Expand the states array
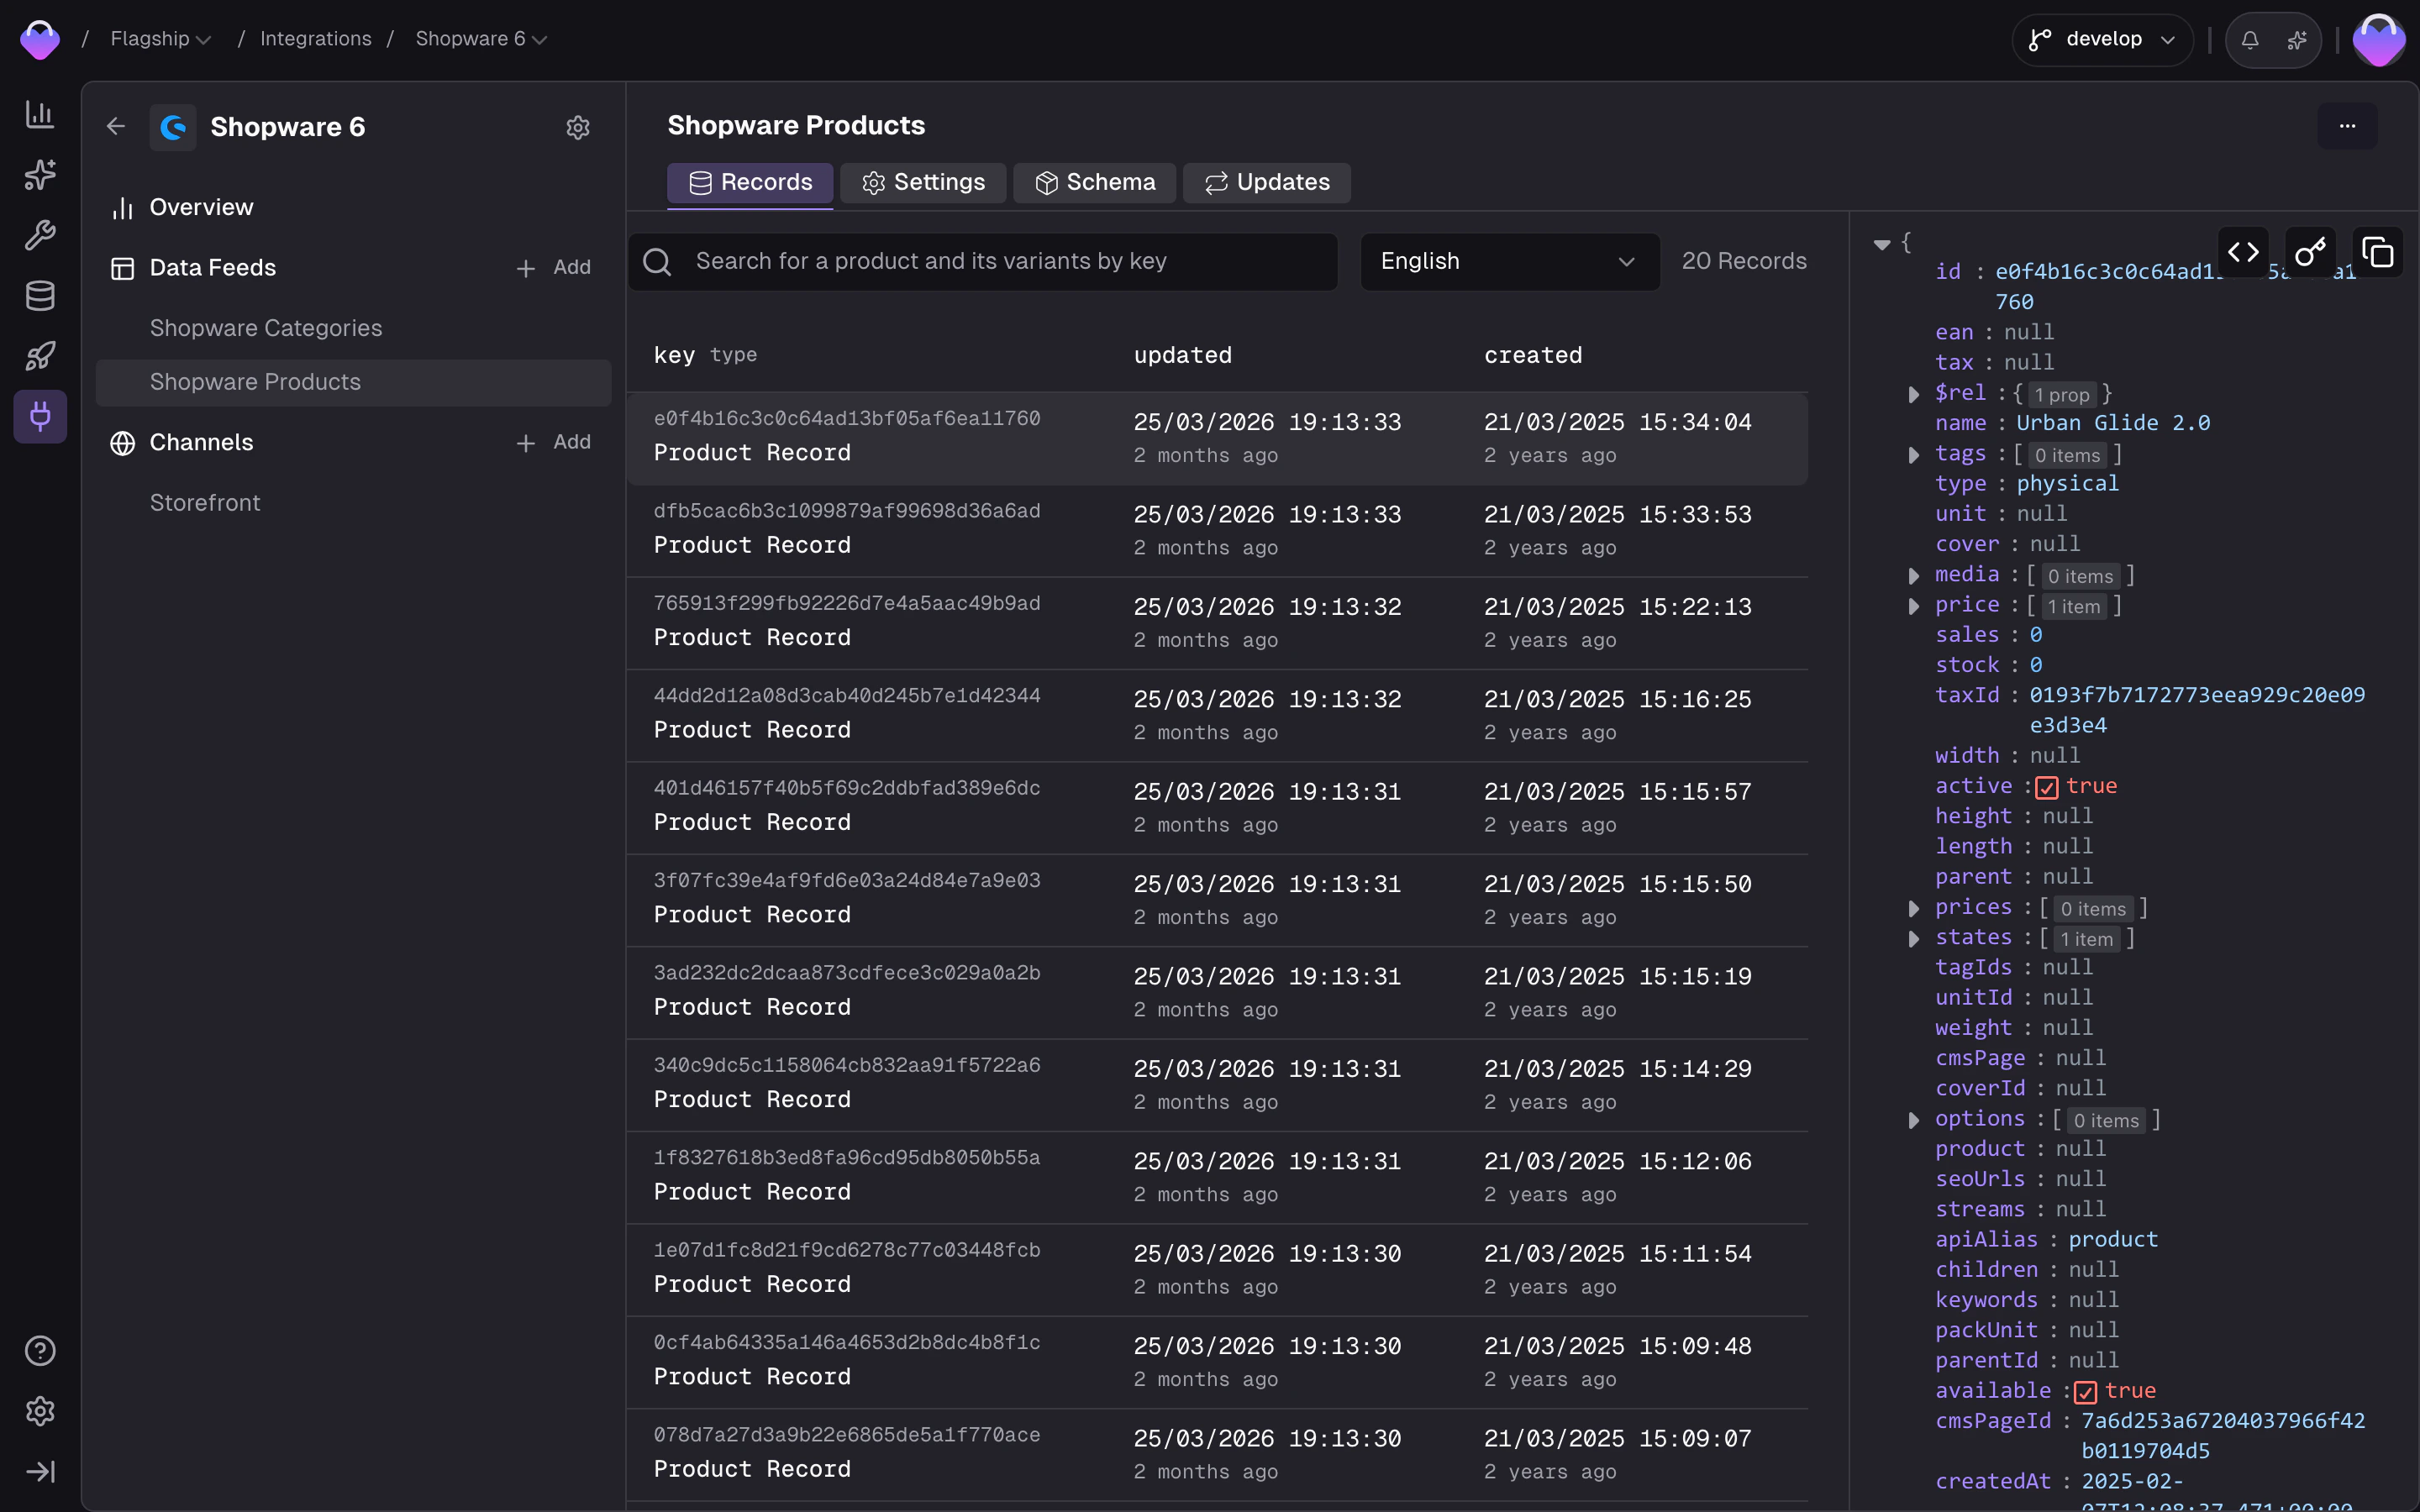This screenshot has height=1512, width=2420. pos(1913,939)
